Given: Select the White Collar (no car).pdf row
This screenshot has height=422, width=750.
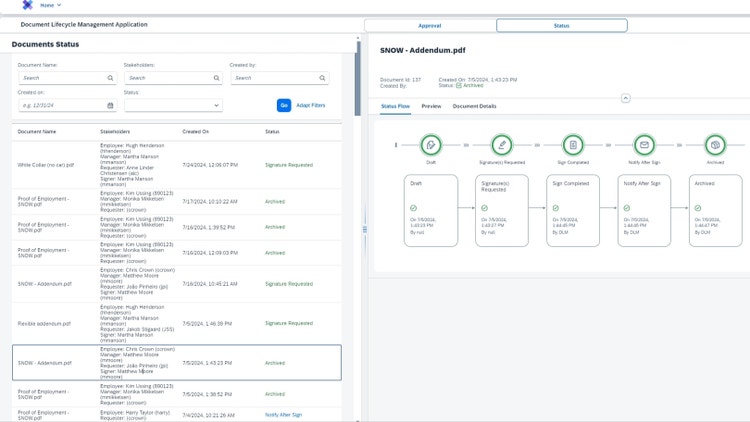Looking at the screenshot, I should pyautogui.click(x=177, y=165).
